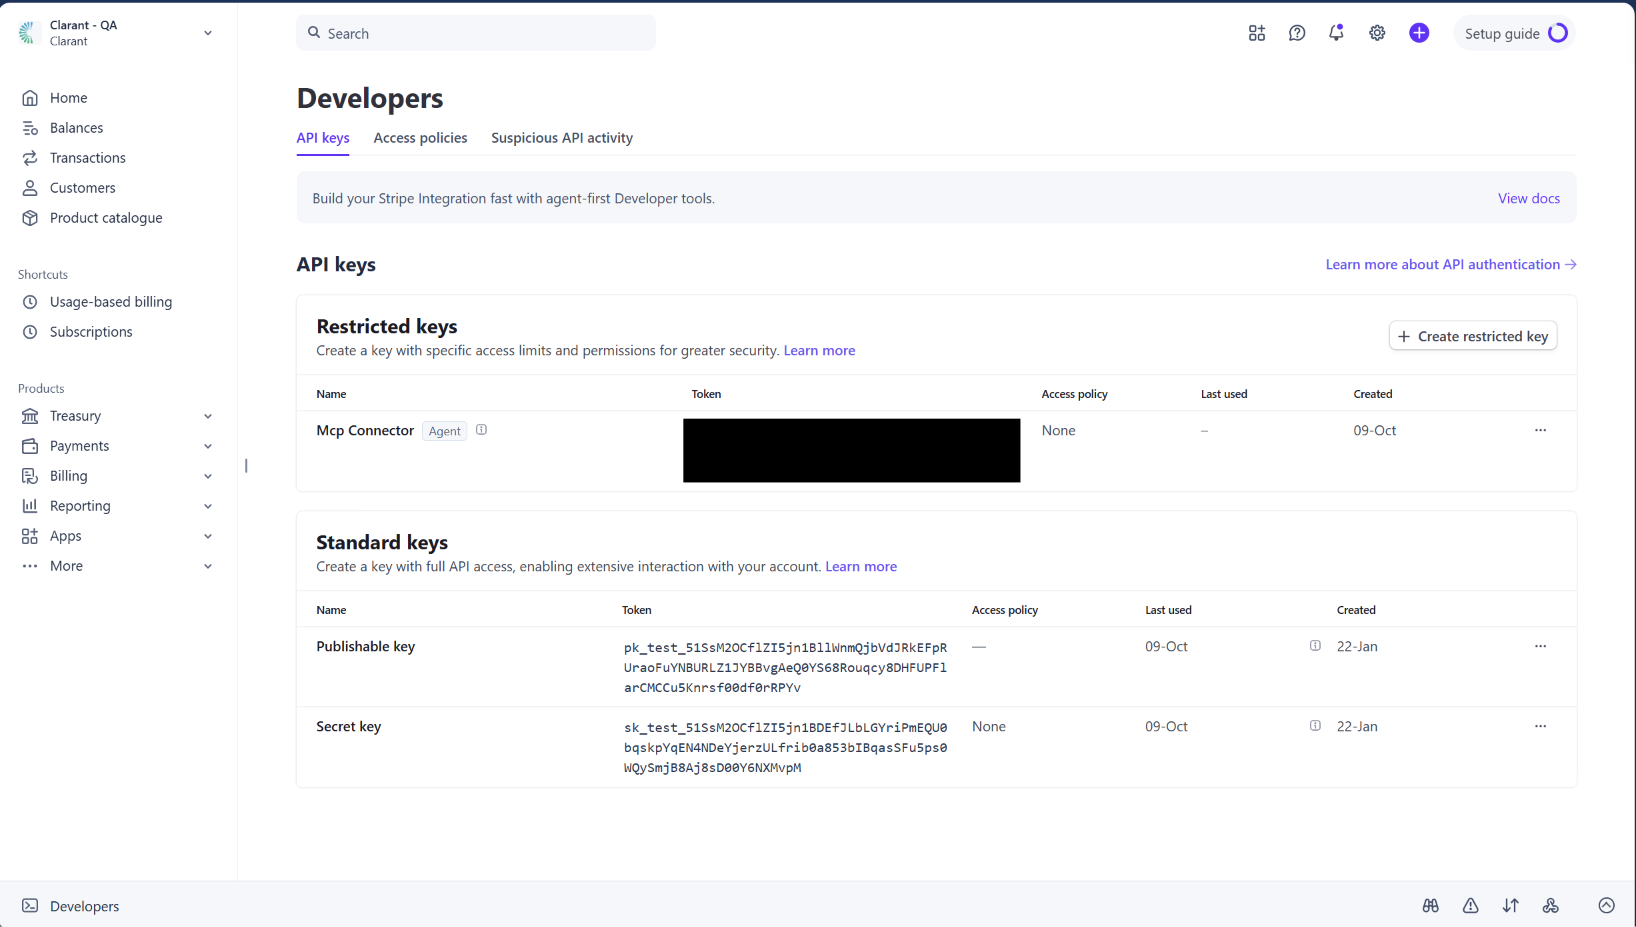Open notifications bell icon
Image resolution: width=1636 pixels, height=927 pixels.
1336,33
